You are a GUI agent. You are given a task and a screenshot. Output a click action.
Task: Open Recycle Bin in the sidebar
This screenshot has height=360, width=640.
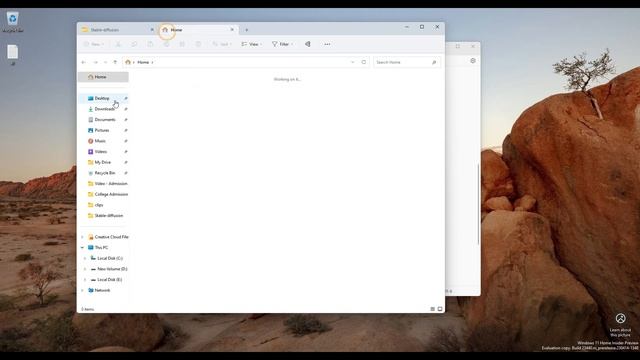[x=103, y=173]
